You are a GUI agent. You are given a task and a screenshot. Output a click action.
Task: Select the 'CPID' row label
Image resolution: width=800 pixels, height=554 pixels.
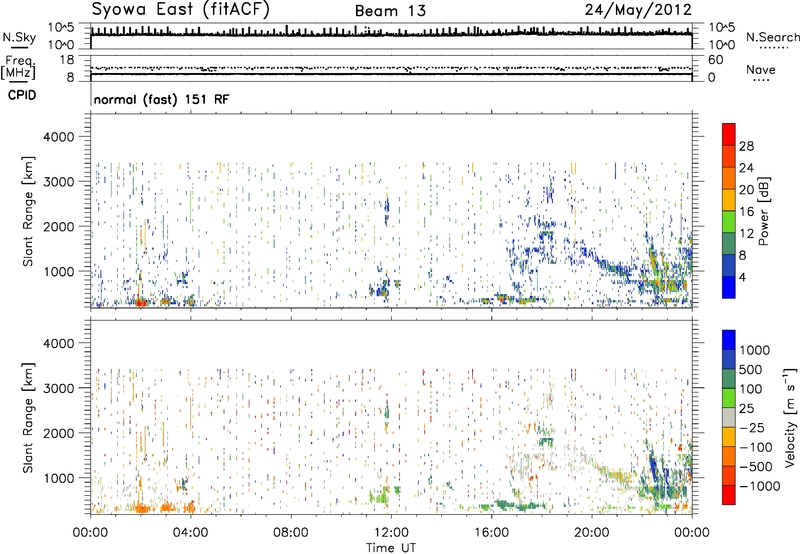point(21,95)
